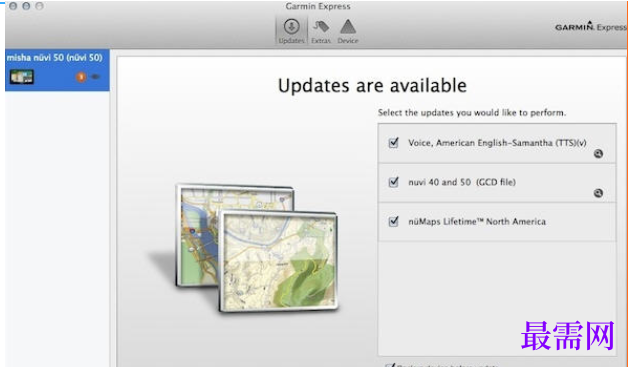Click nüMaps Lifetime North America label

[477, 222]
